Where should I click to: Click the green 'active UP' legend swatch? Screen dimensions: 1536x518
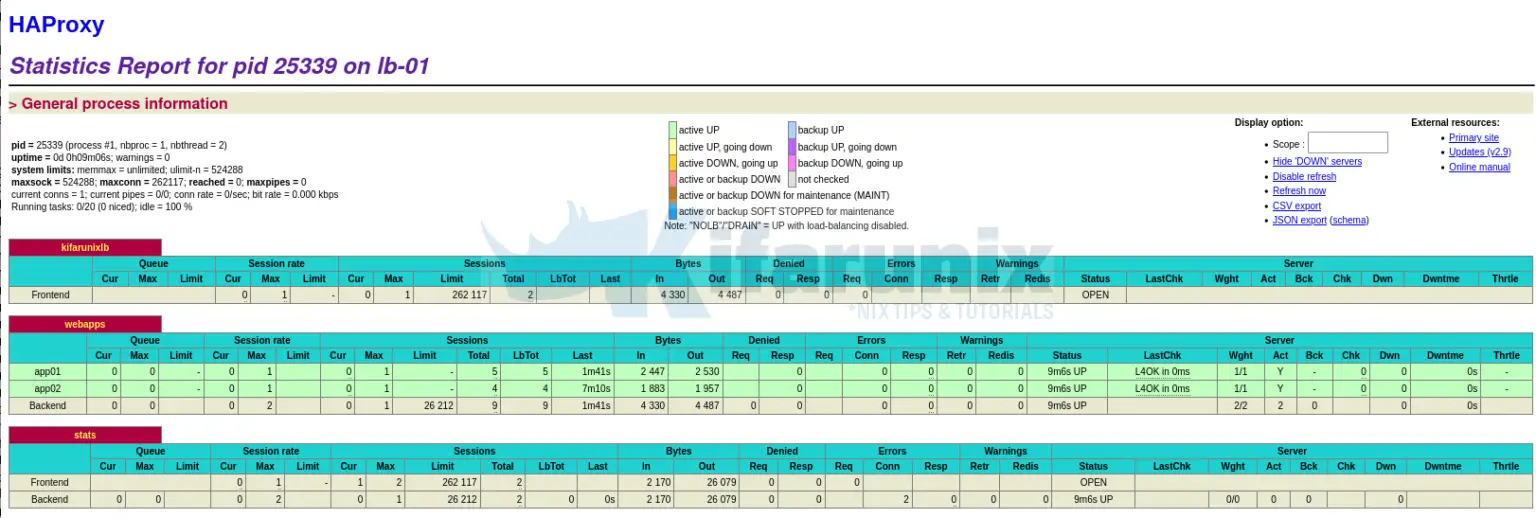click(x=673, y=130)
